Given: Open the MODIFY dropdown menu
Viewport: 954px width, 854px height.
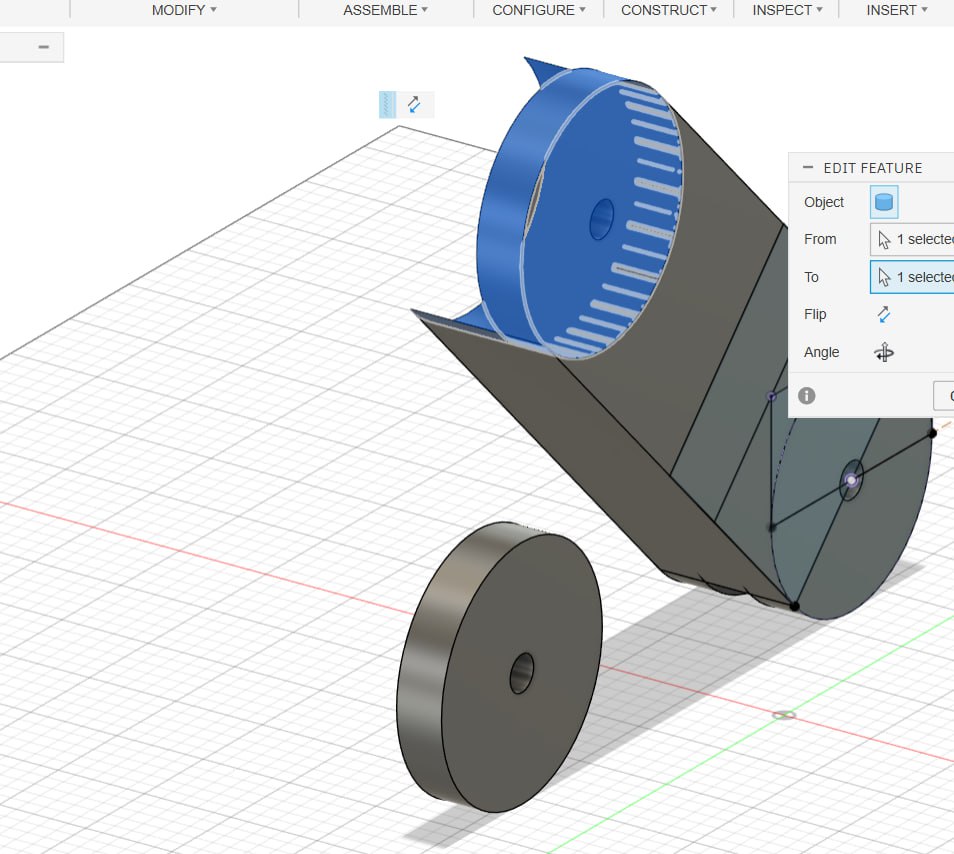Looking at the screenshot, I should tap(184, 10).
